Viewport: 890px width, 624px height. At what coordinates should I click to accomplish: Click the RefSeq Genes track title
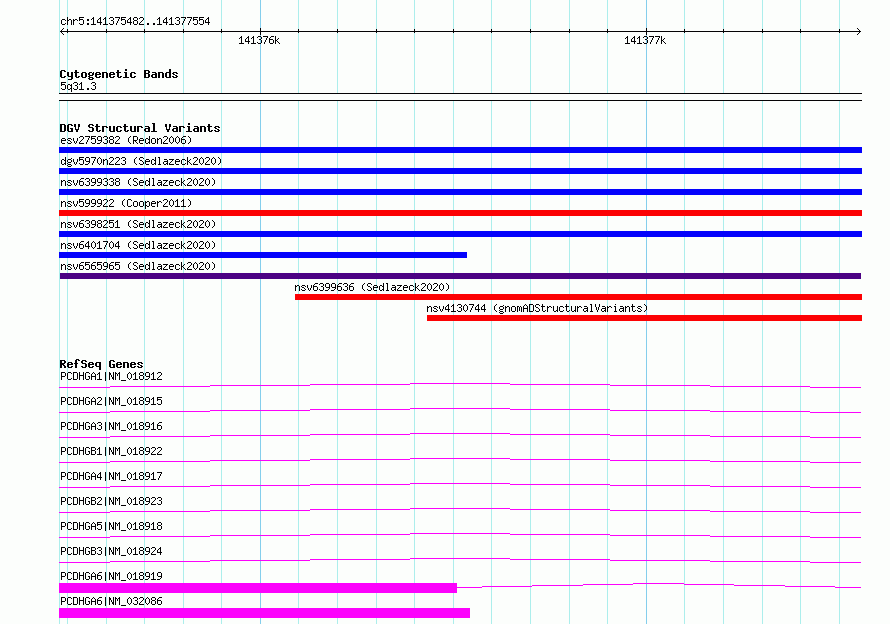coord(101,364)
